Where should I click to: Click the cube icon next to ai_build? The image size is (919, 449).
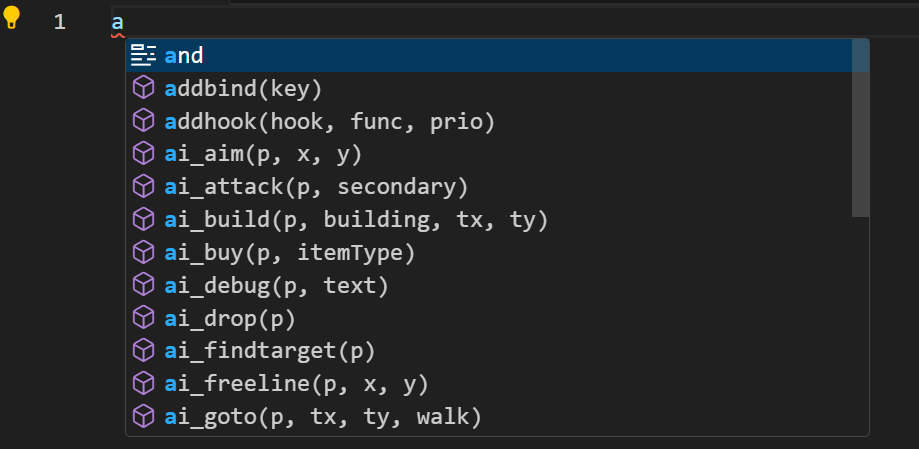[x=143, y=219]
